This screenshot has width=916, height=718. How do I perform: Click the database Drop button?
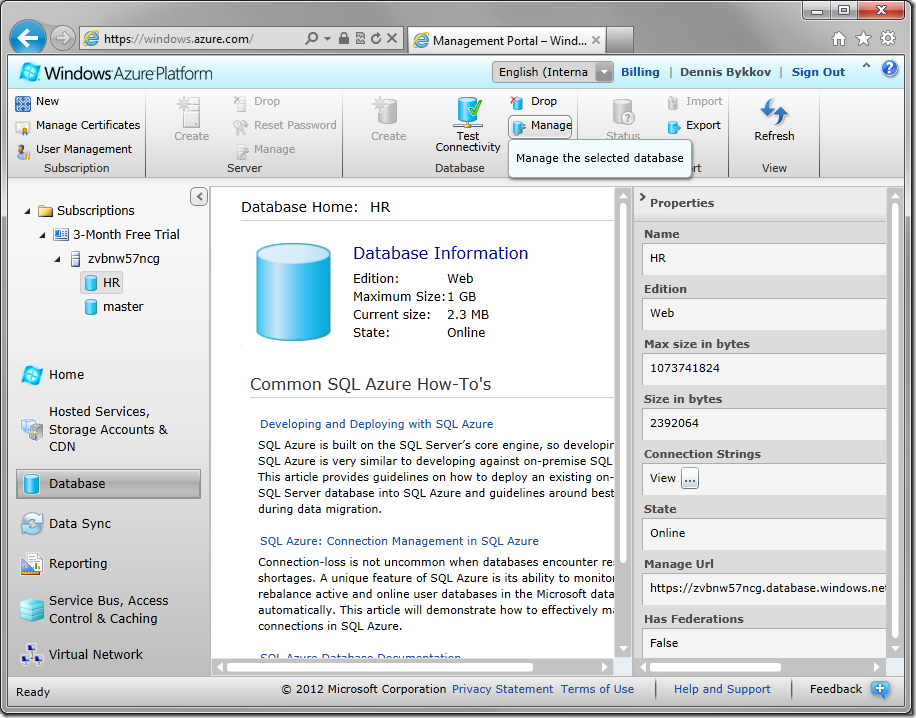[x=533, y=102]
